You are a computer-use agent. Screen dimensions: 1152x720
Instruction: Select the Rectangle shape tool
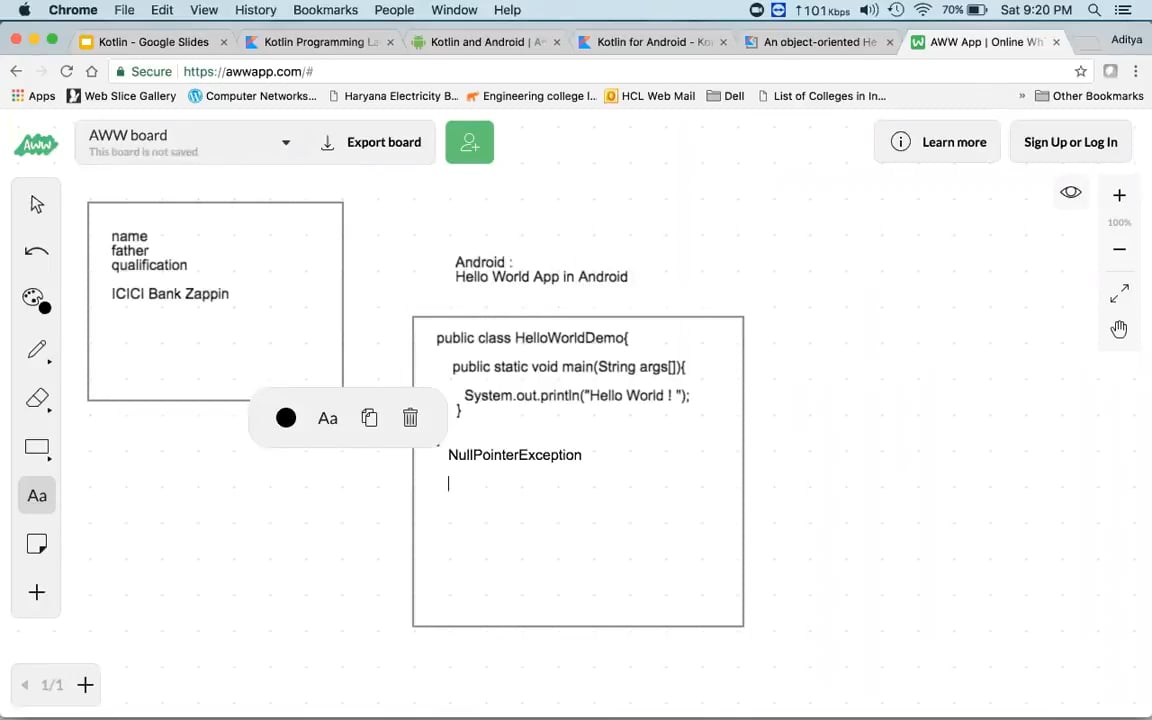(x=37, y=447)
